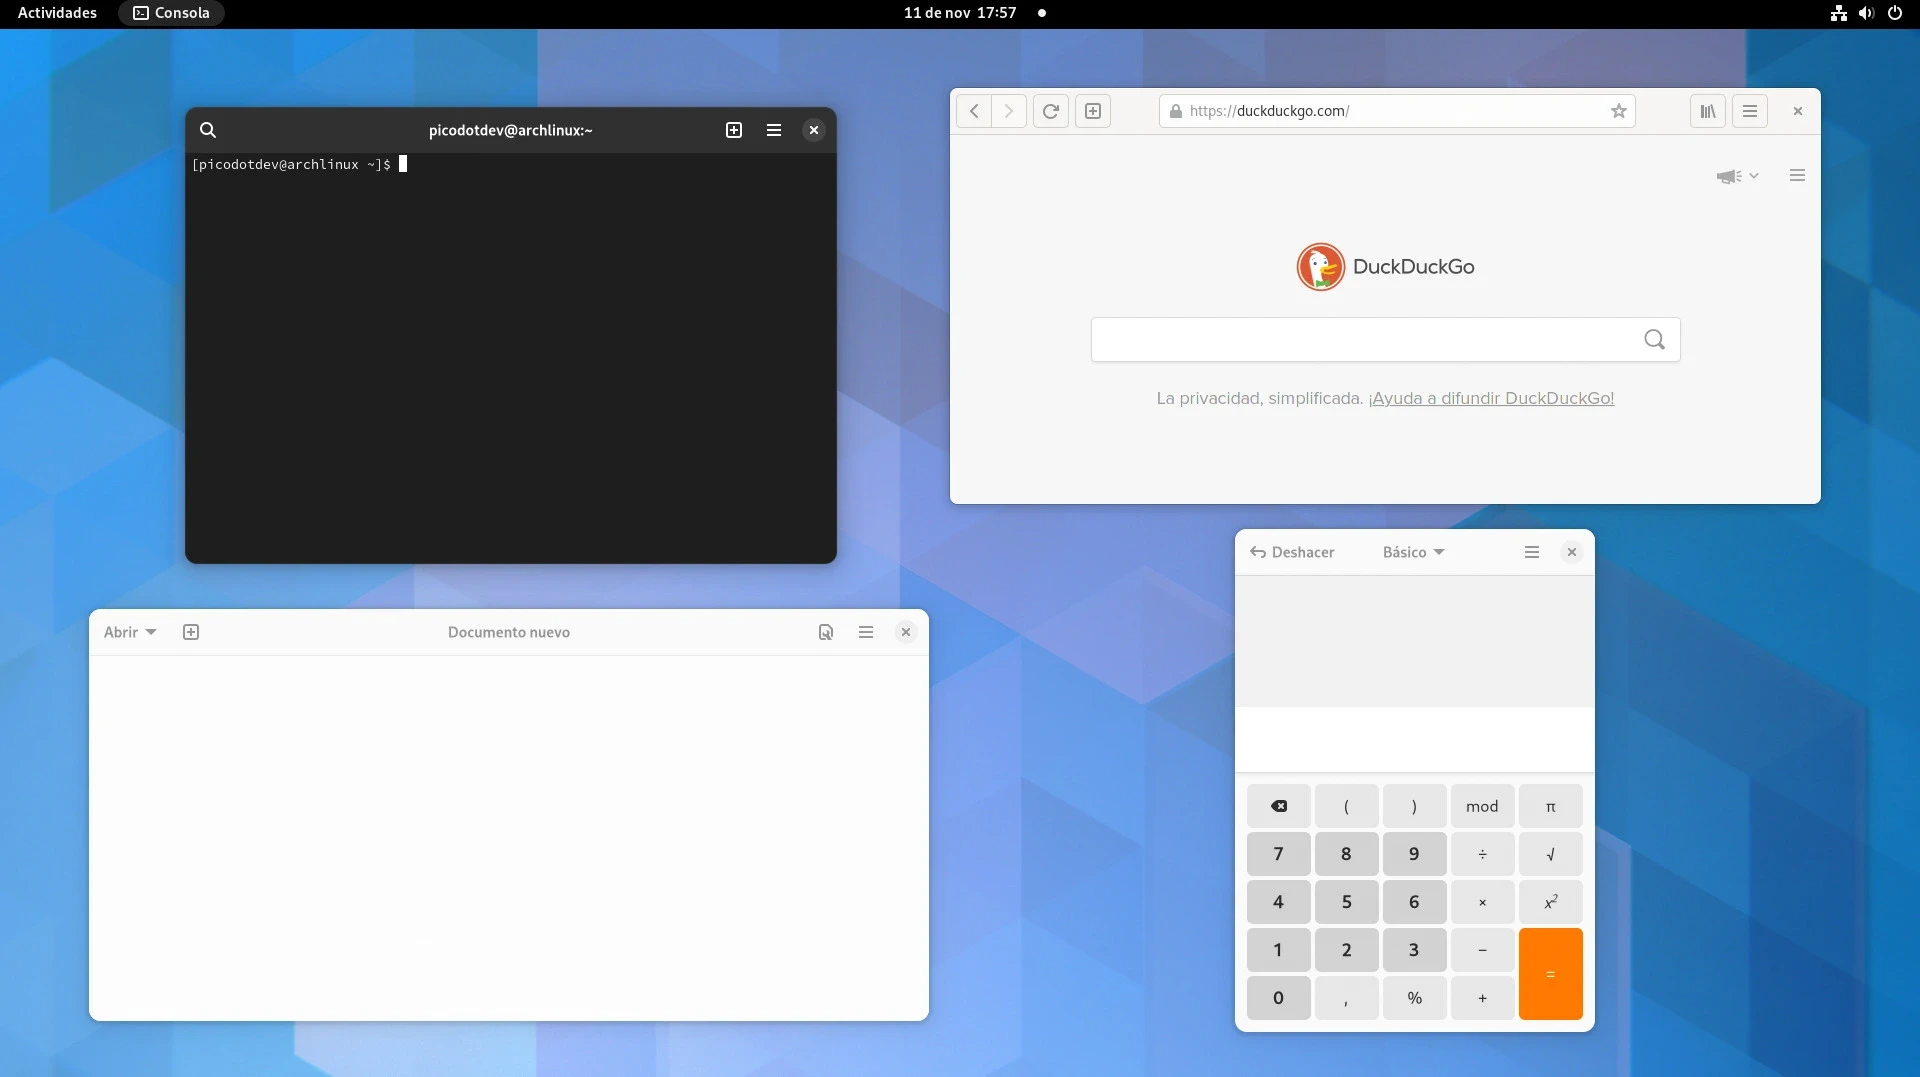Click the find-in-document icon in editor
The height and width of the screenshot is (1077, 1920).
click(x=826, y=632)
